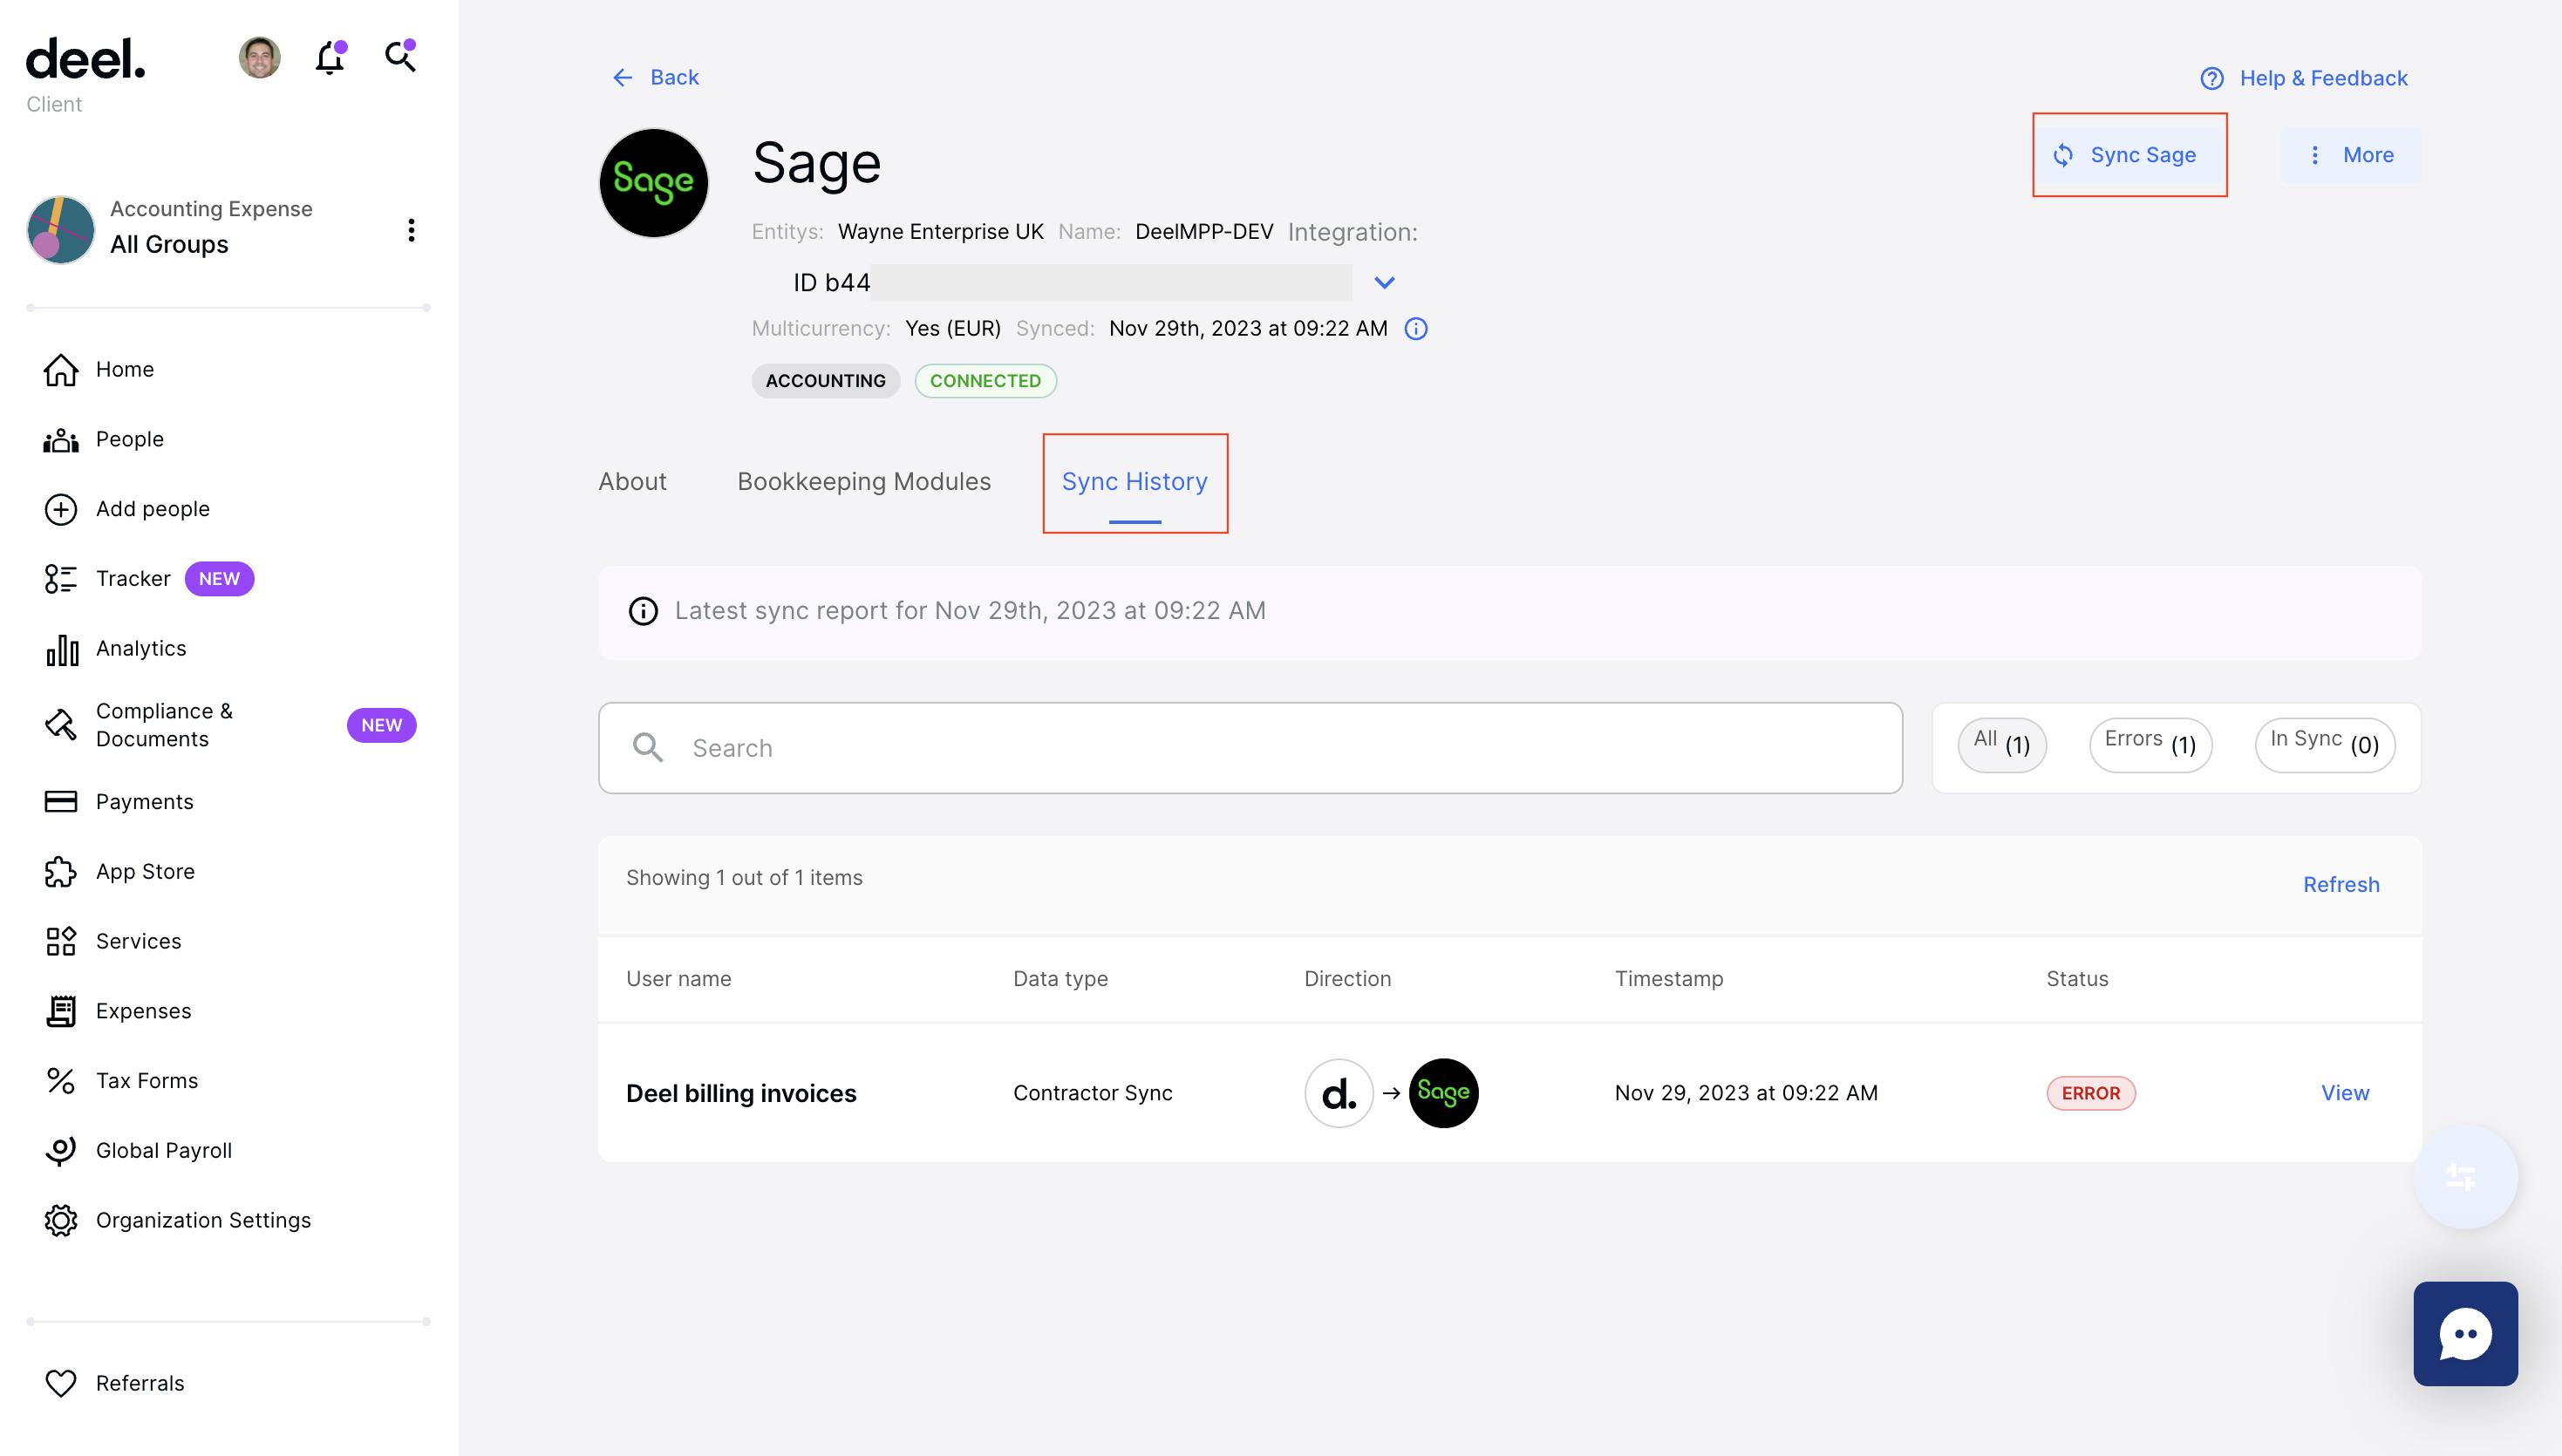
Task: Click the Deel billing invoices row
Action: (x=1510, y=1093)
